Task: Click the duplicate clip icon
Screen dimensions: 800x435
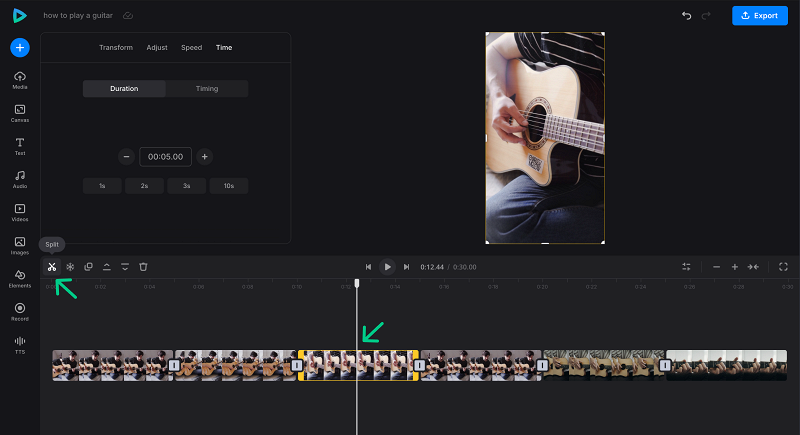Action: (x=88, y=267)
